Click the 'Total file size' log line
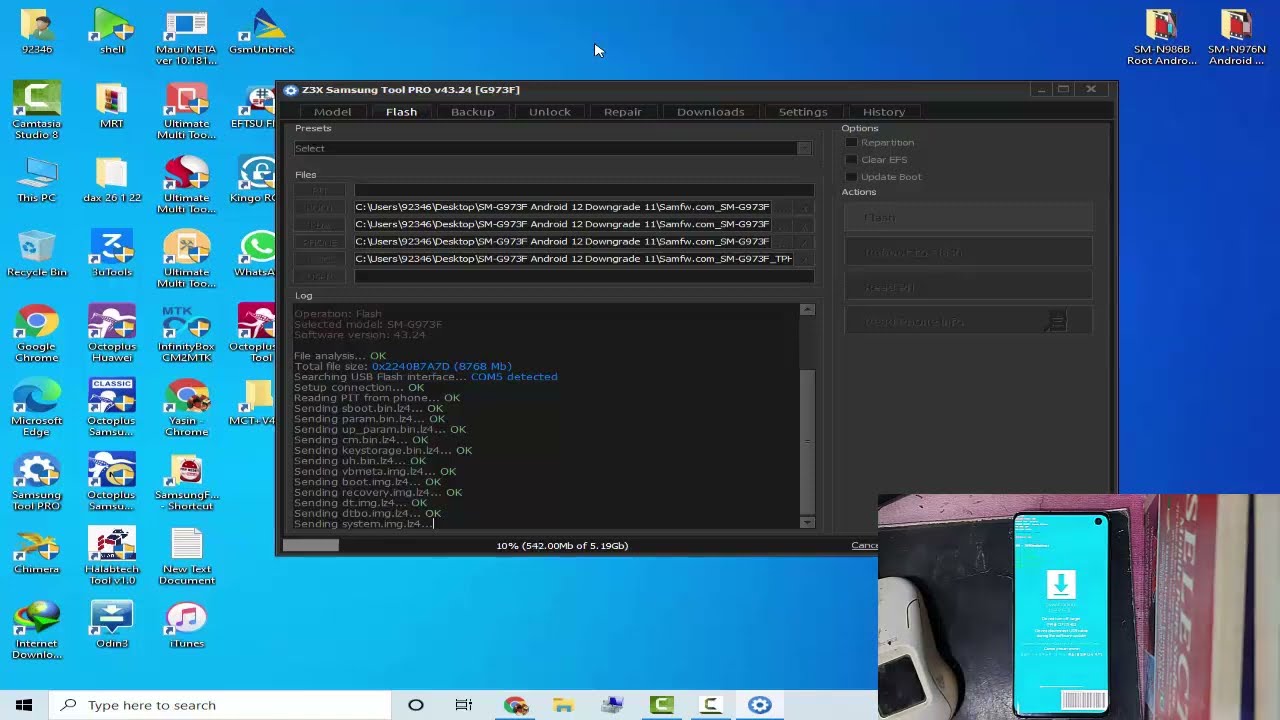This screenshot has width=1280, height=720. (x=403, y=366)
